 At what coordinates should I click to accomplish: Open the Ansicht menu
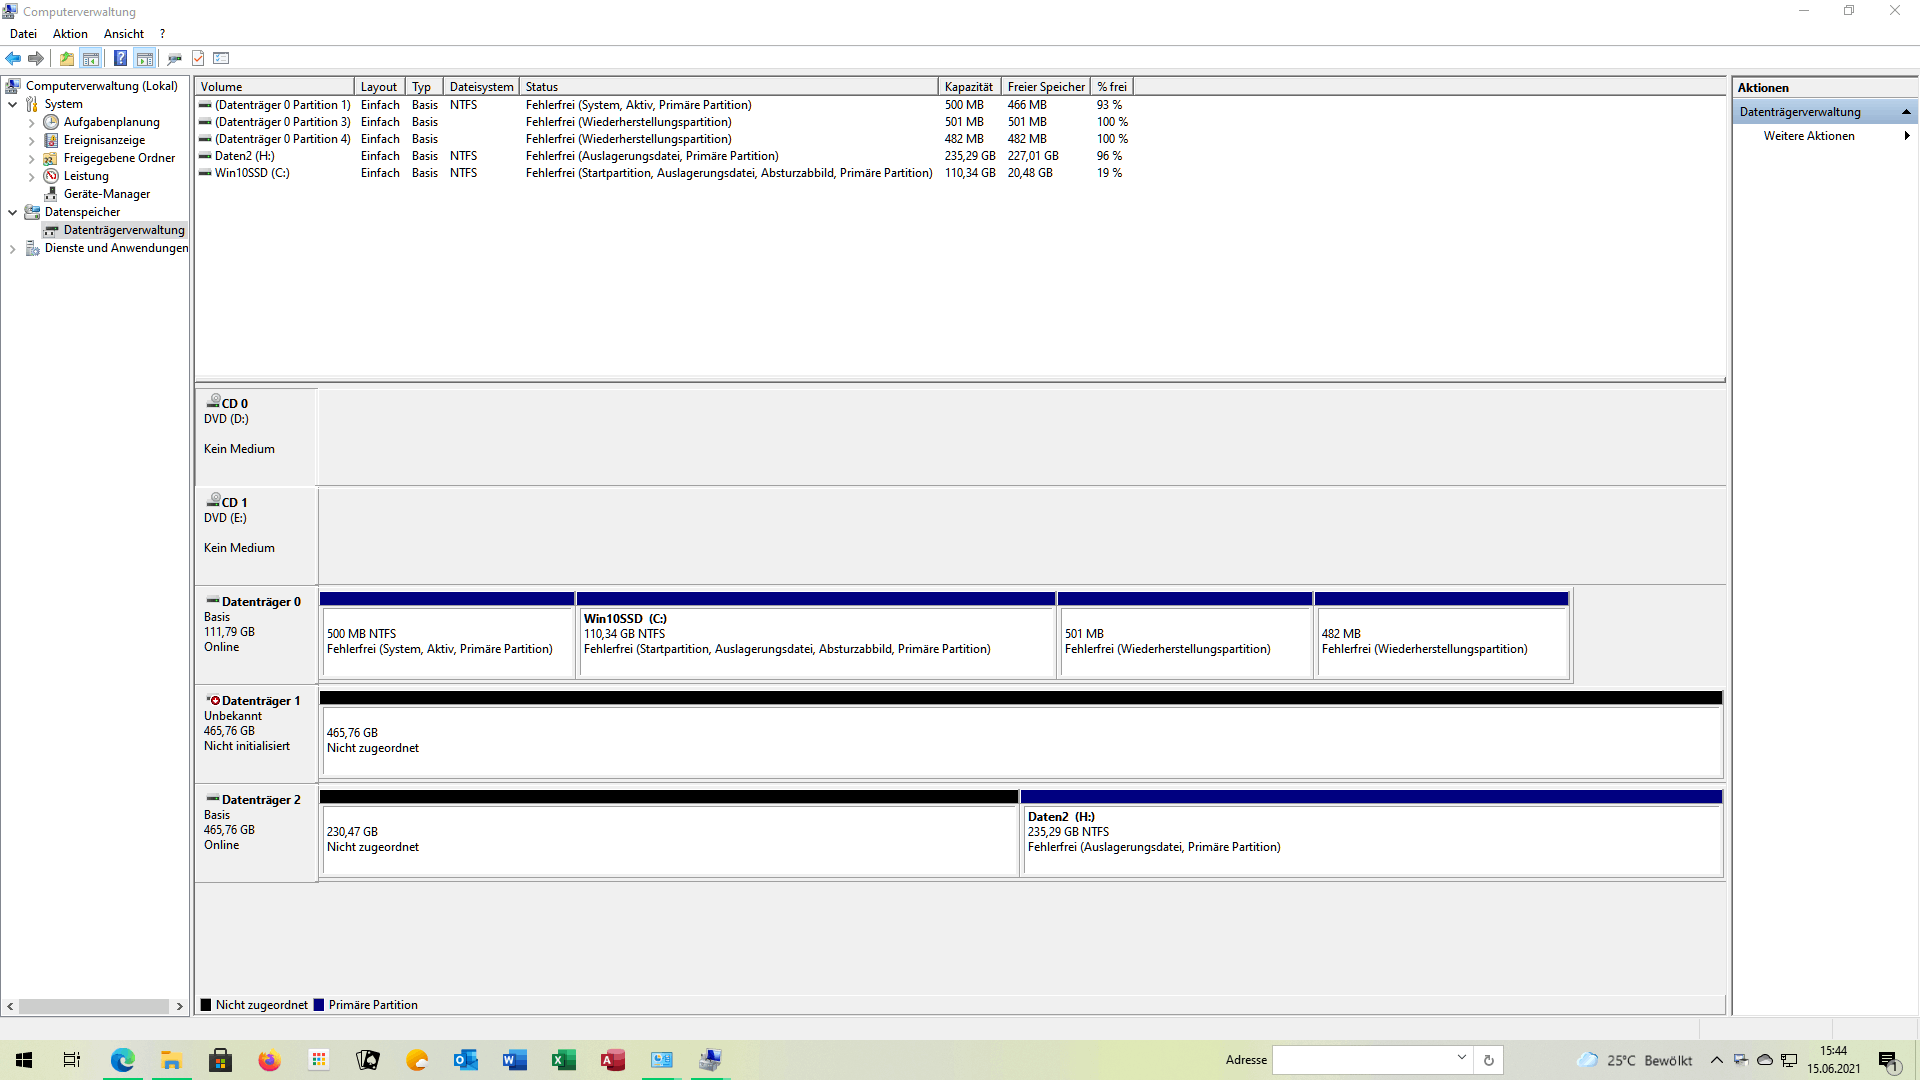click(123, 34)
